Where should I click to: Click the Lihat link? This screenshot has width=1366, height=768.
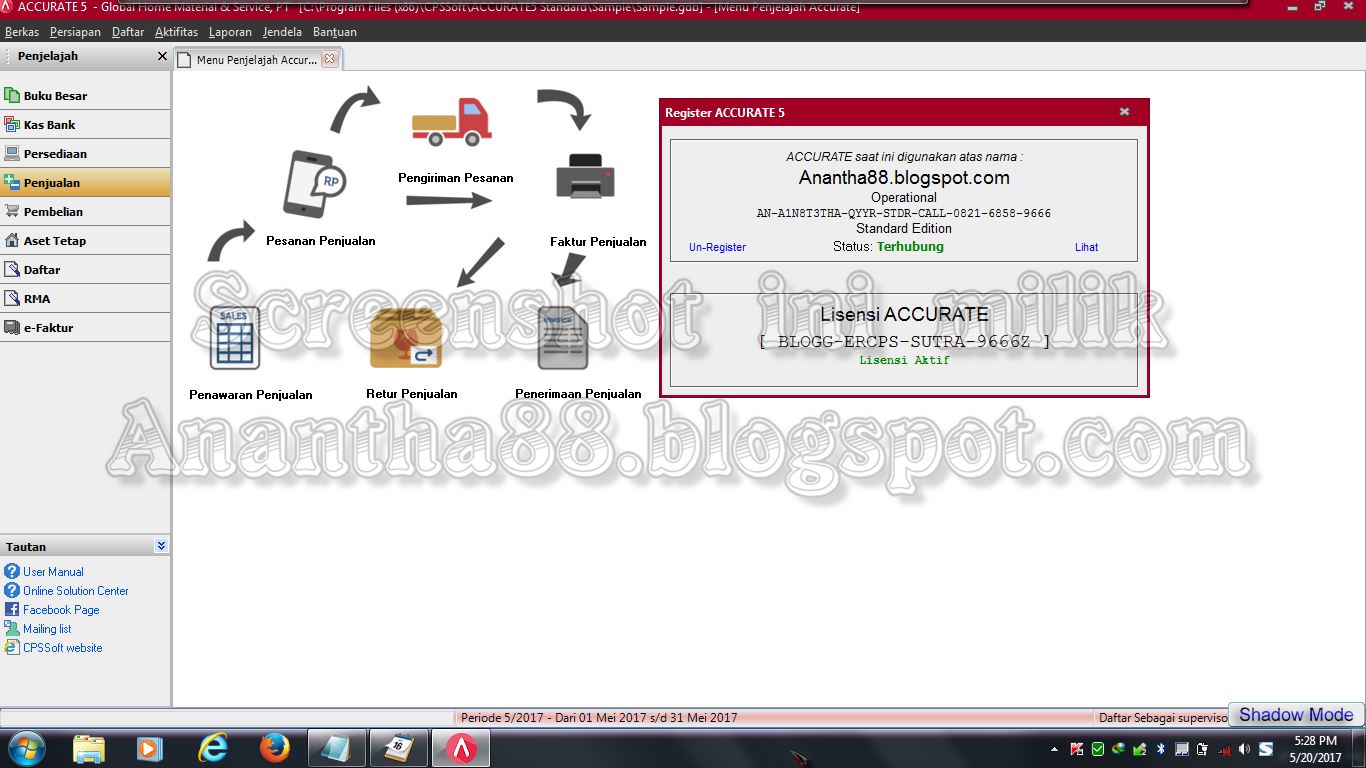[x=1086, y=247]
